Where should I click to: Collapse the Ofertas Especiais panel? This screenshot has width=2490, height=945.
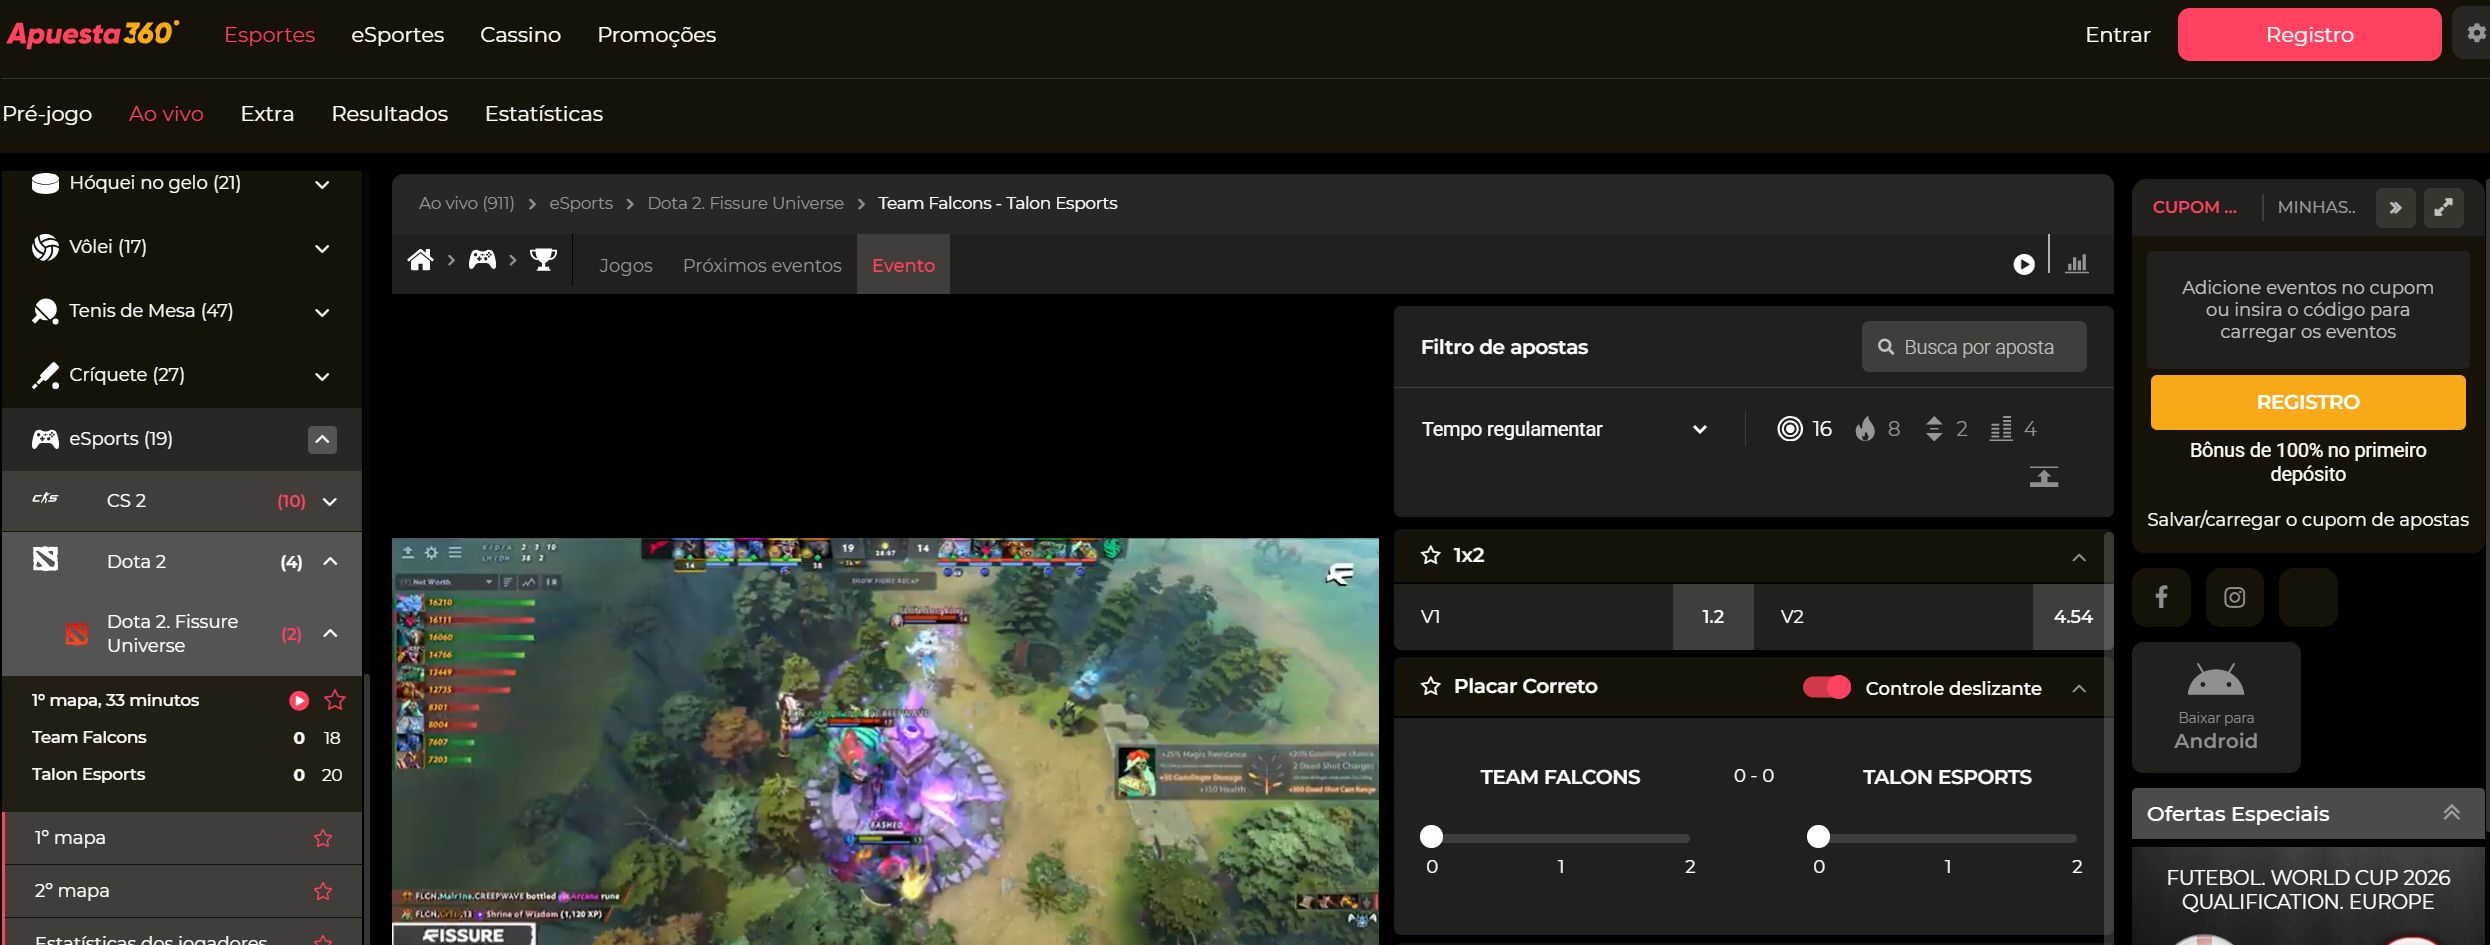point(2451,813)
